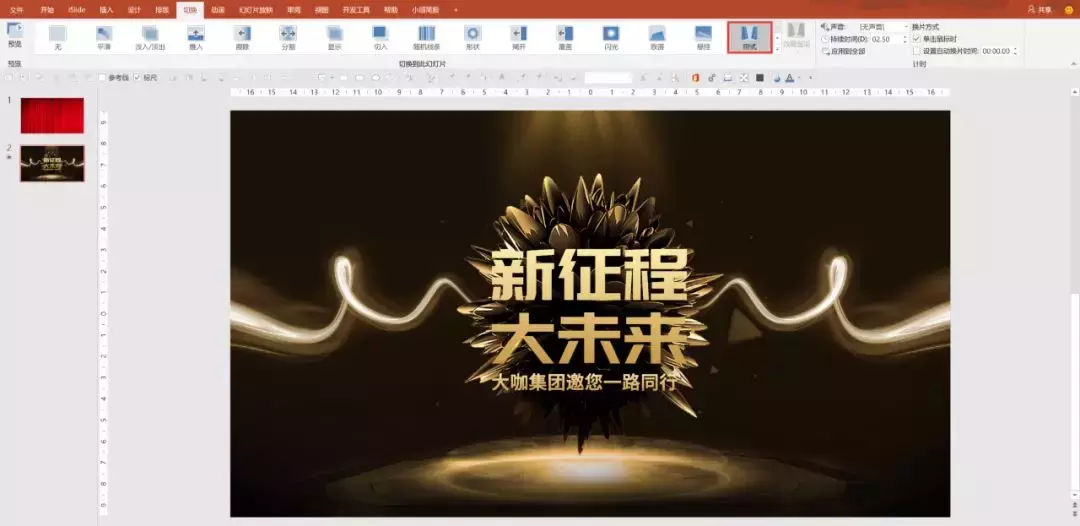Click subtitle 大咖集团邀您一路同行 on slide

(586, 383)
